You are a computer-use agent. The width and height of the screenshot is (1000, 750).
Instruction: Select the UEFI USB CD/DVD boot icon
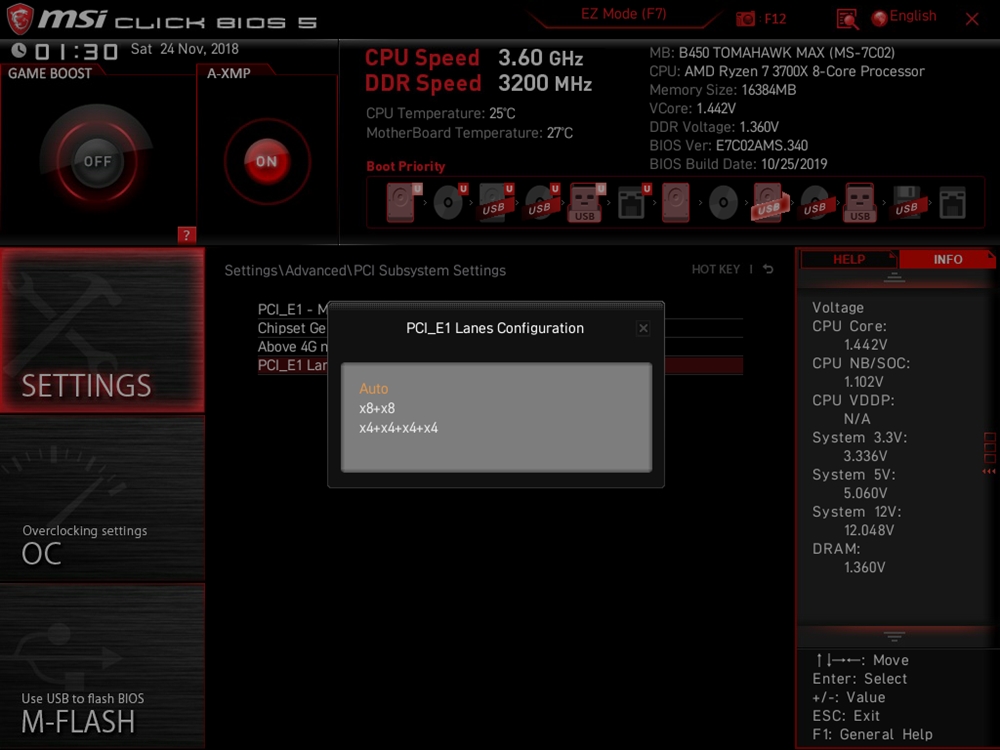541,202
